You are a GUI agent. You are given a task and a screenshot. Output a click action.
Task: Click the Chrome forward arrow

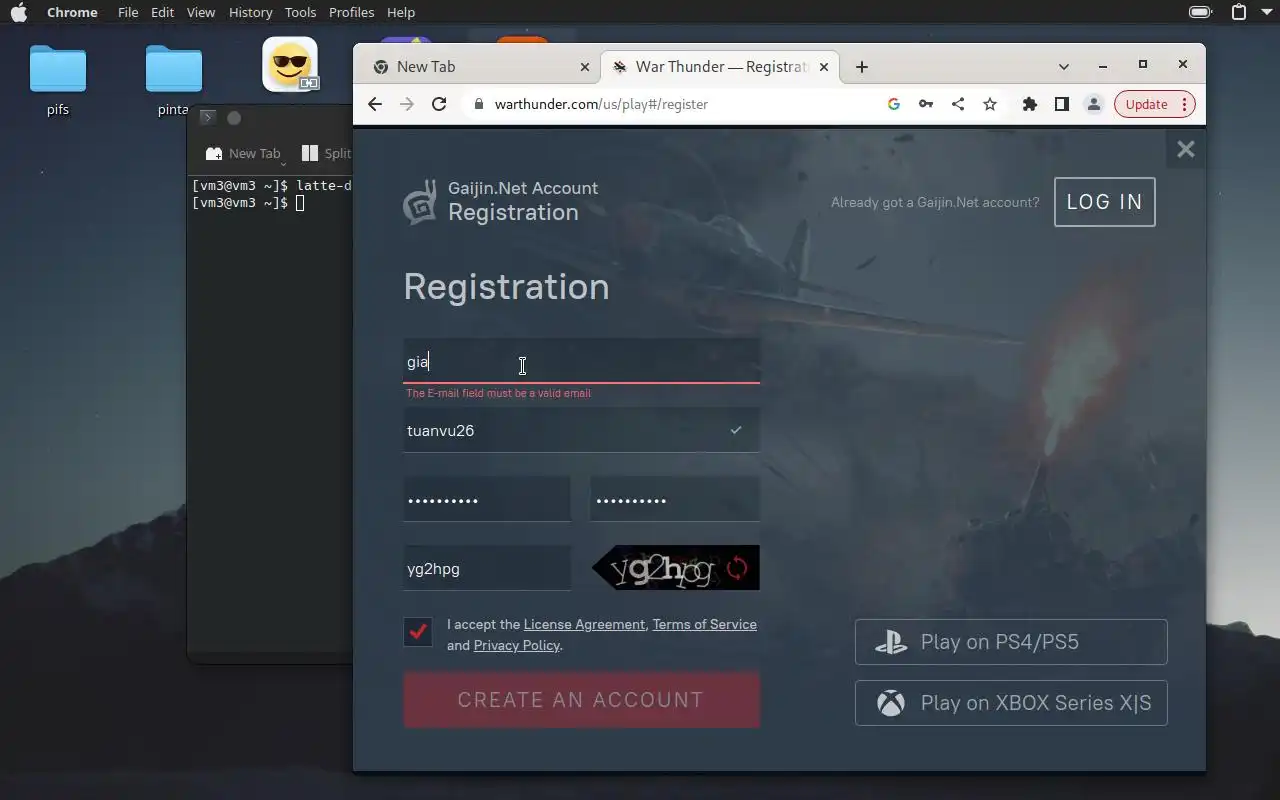point(406,104)
